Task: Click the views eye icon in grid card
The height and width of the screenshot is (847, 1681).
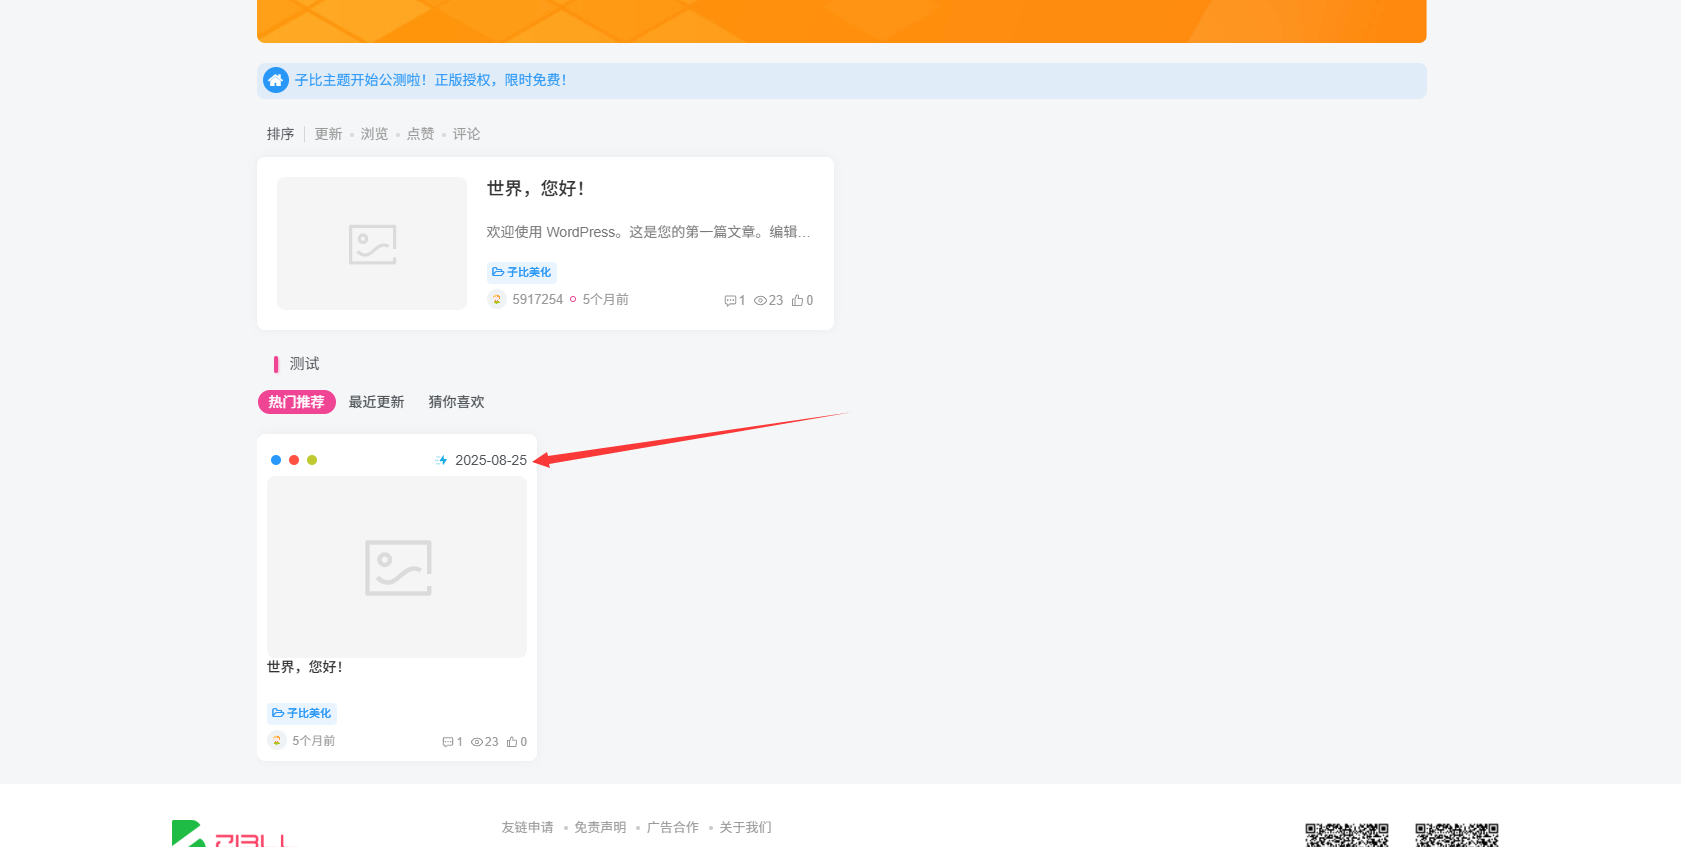Action: coord(477,742)
